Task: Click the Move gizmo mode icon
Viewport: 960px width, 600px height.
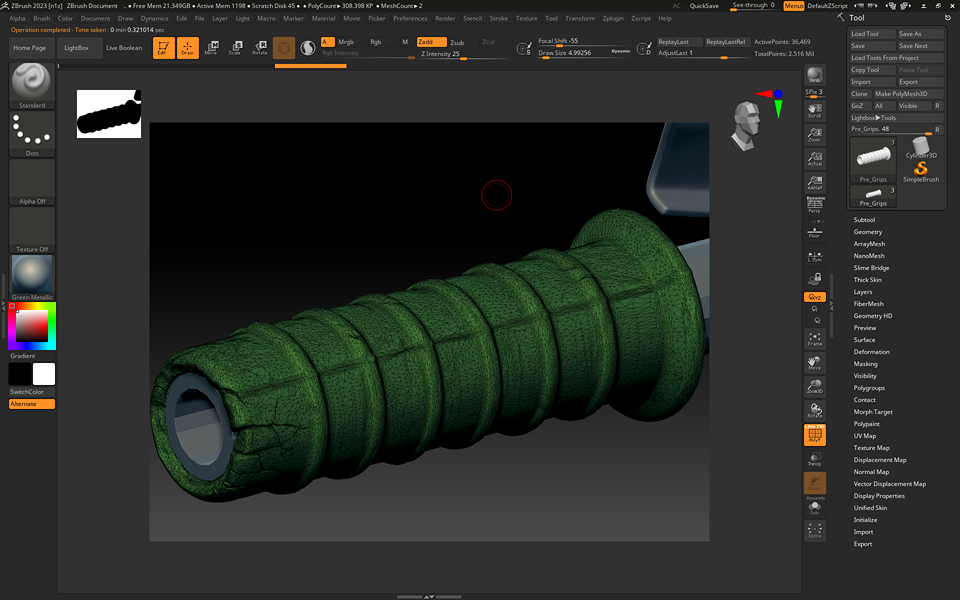Action: point(211,47)
